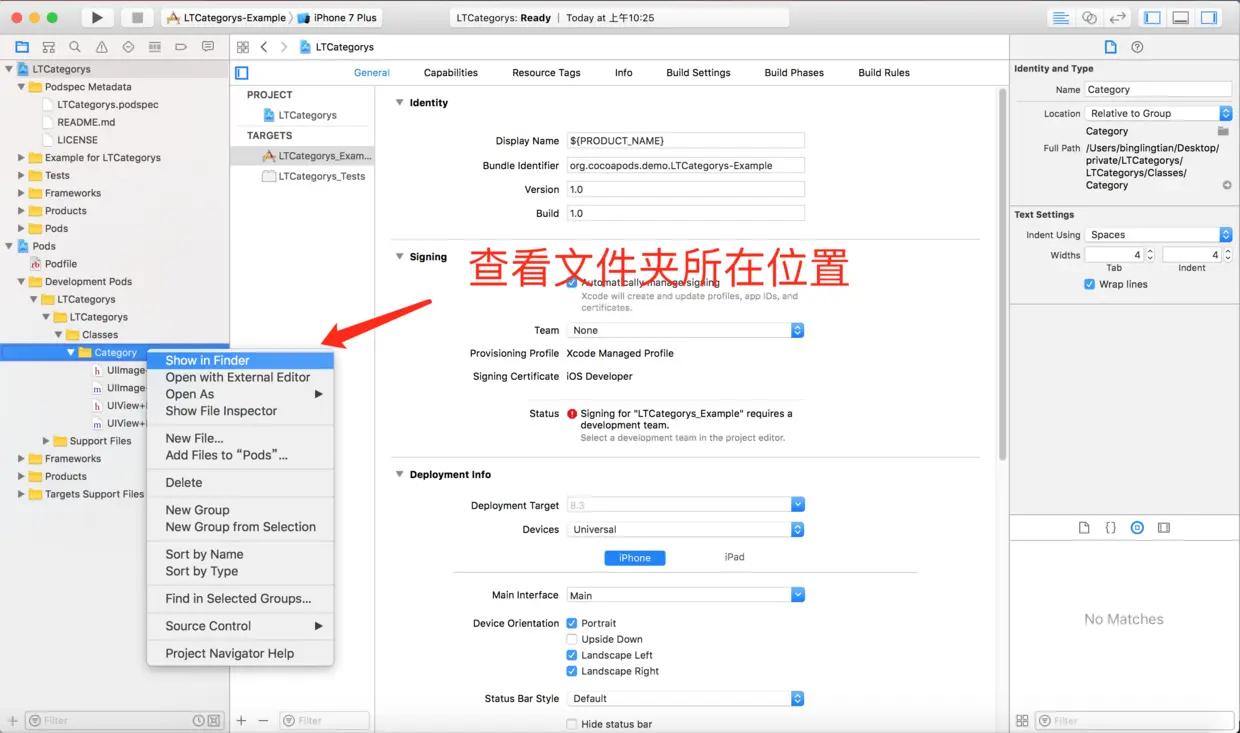The height and width of the screenshot is (733, 1240).
Task: Collapse the Deployment Info section
Action: (399, 474)
